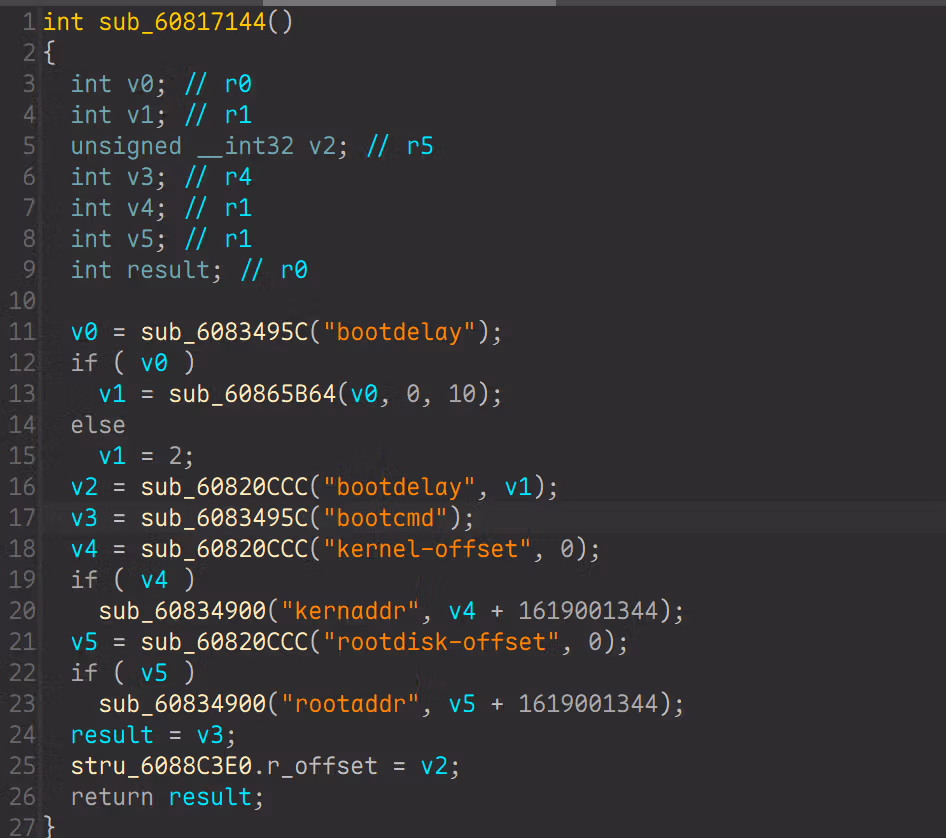The image size is (946, 838).
Task: Click sub_60820CCC on the kernel-offset line
Action: (224, 550)
